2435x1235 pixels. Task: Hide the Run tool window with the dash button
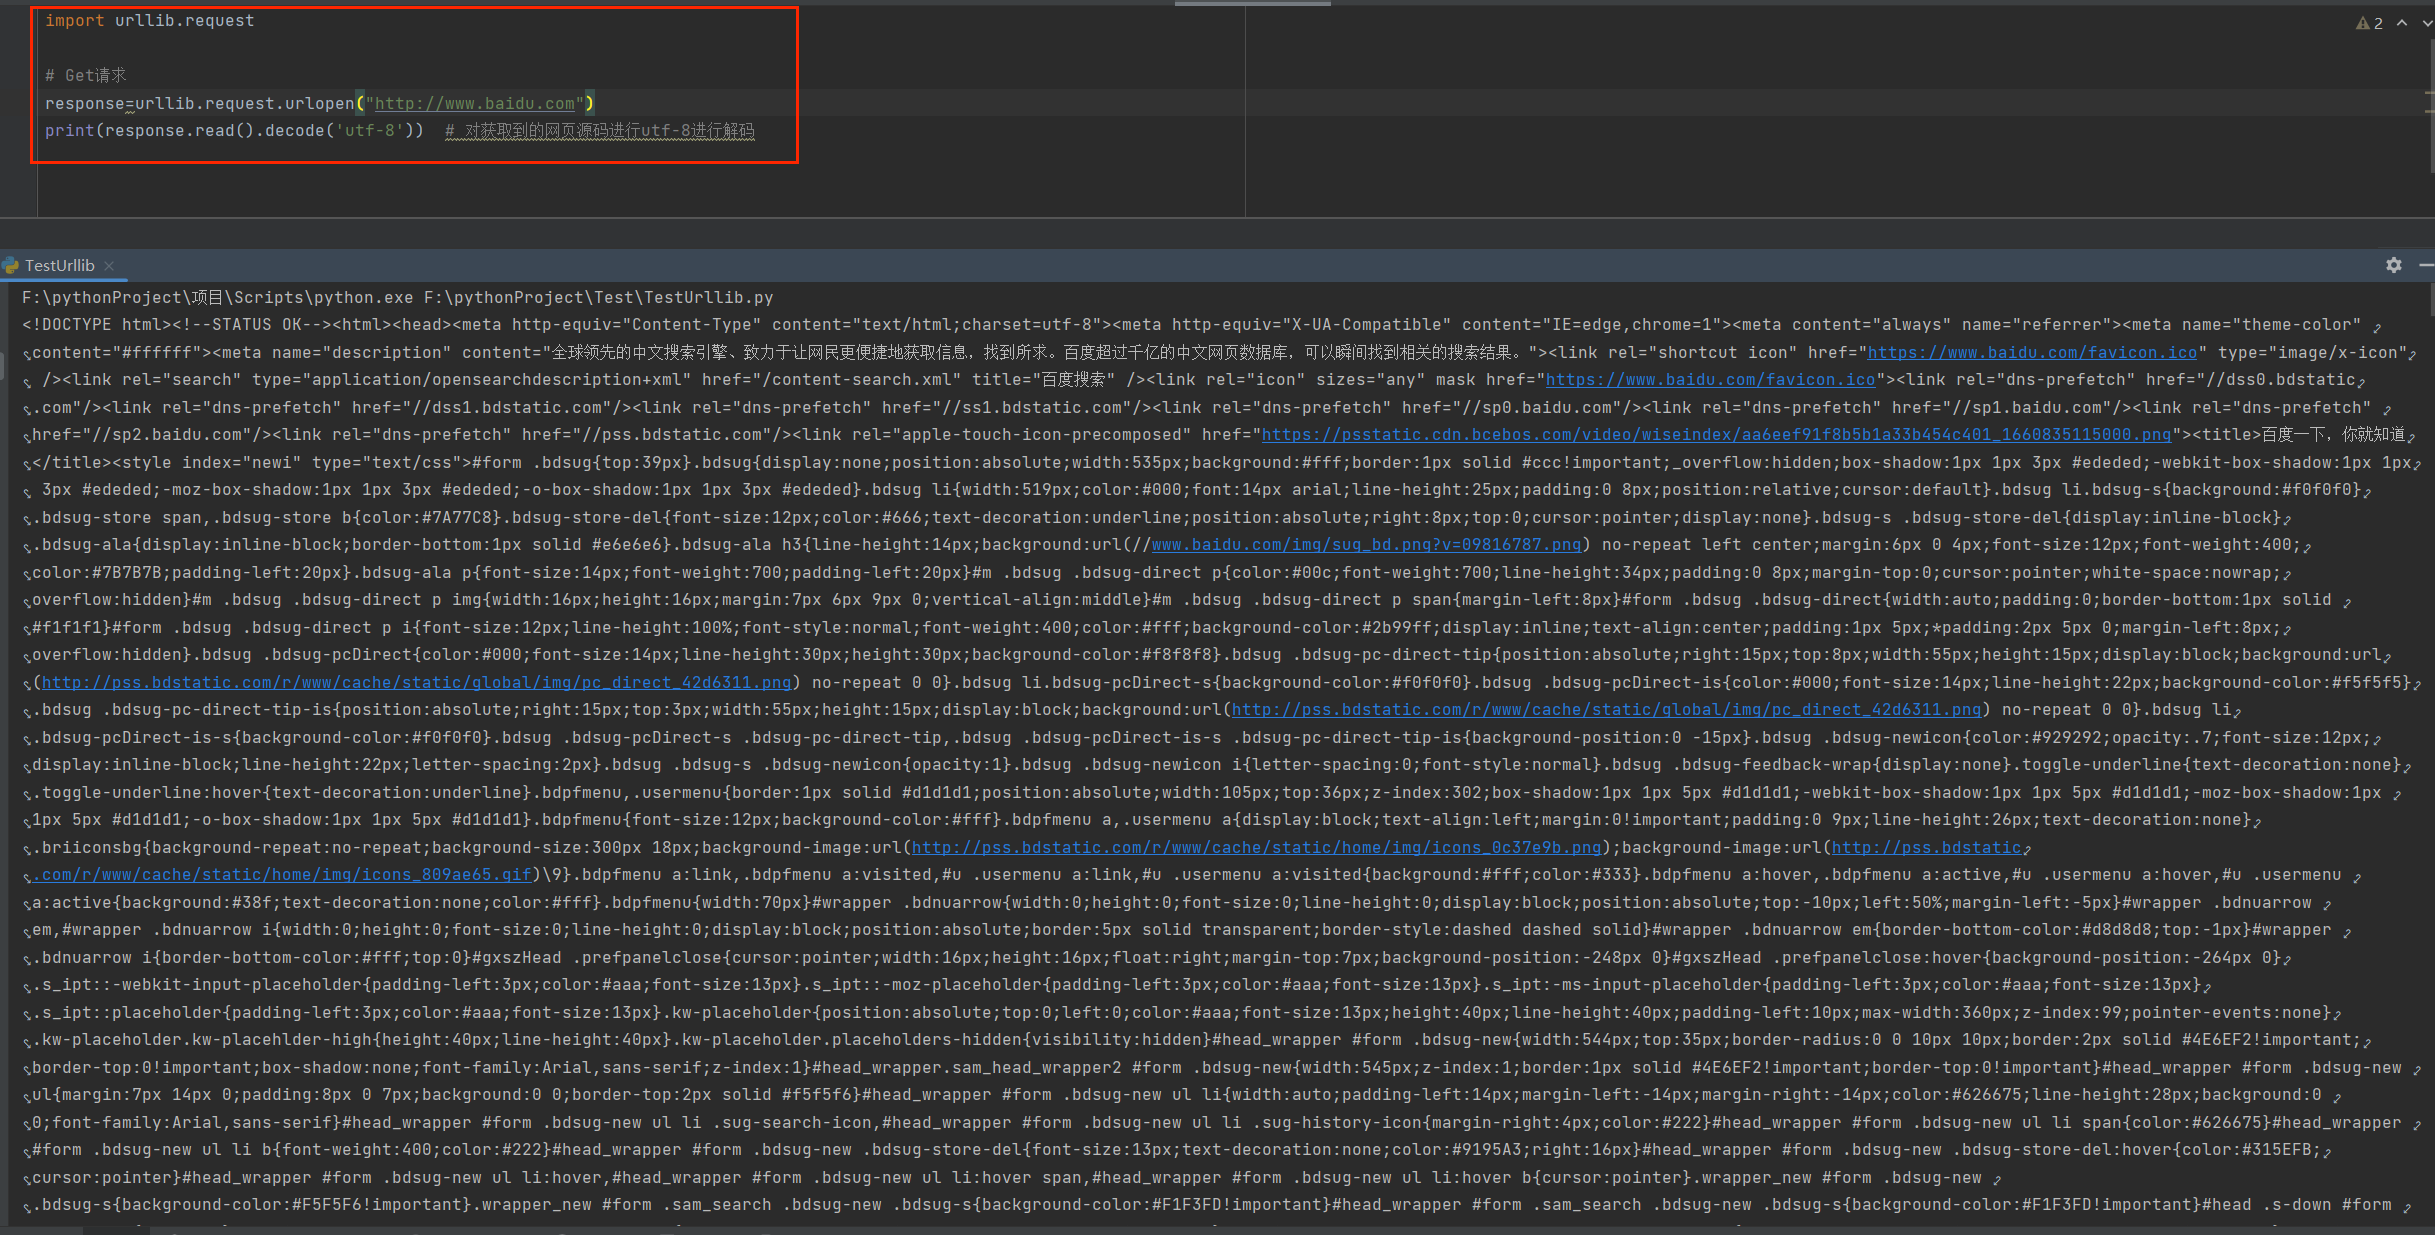tap(2426, 265)
